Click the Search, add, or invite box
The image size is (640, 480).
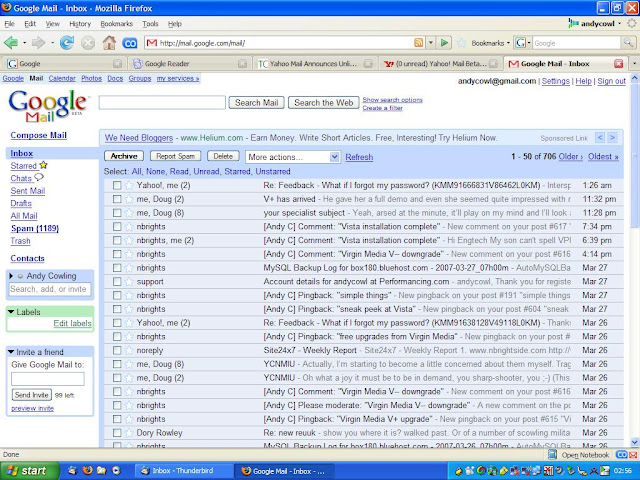(50, 289)
